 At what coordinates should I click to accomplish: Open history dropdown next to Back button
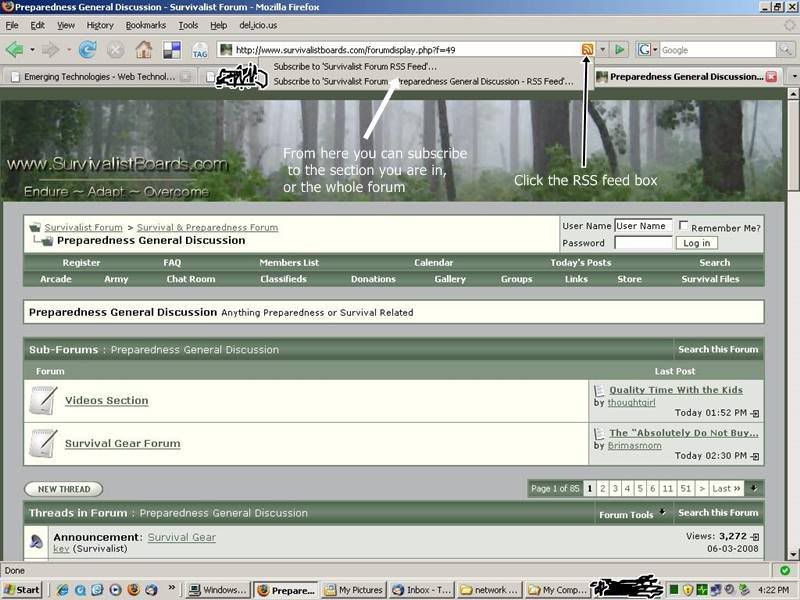33,50
